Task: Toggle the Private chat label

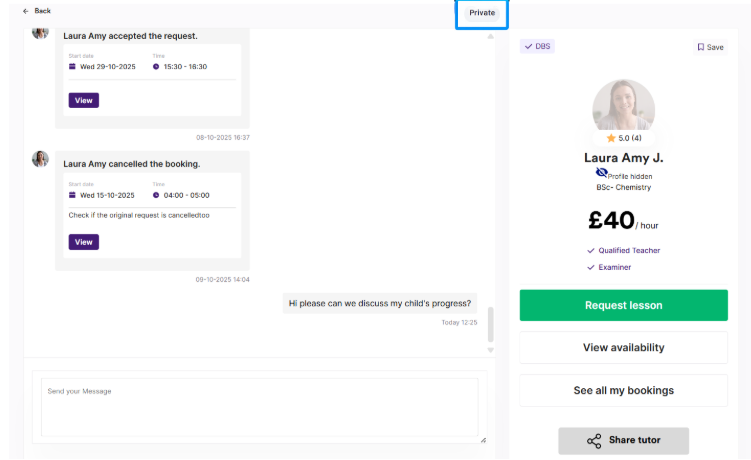Action: coord(482,13)
